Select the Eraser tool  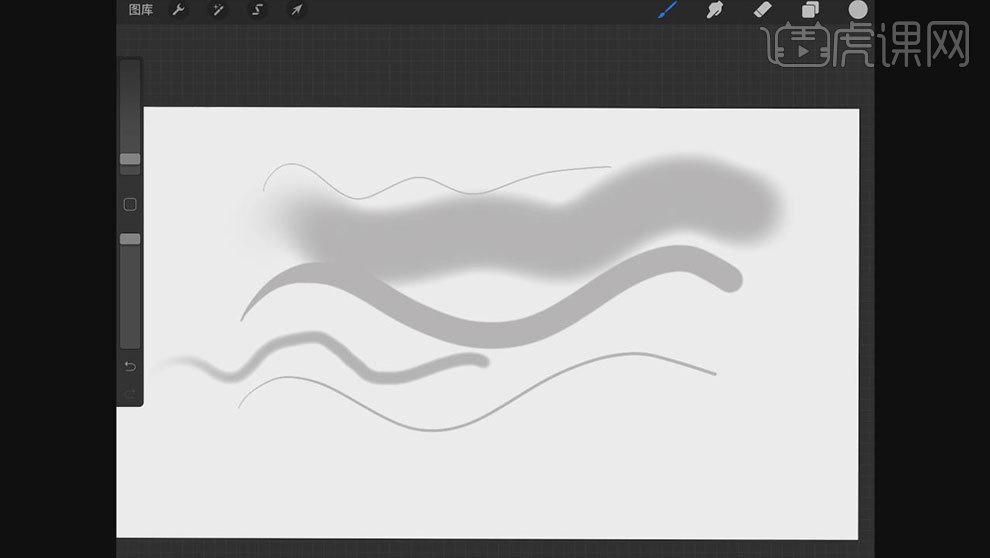click(763, 9)
